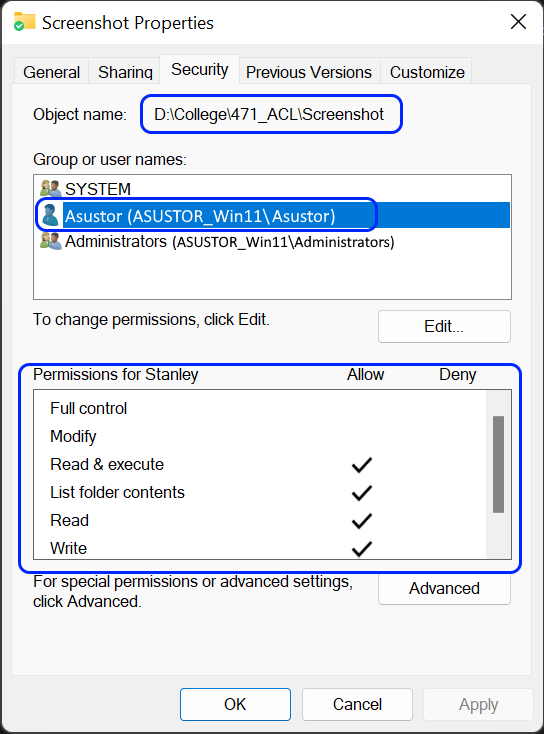Open the Previous Versions tab

click(309, 72)
